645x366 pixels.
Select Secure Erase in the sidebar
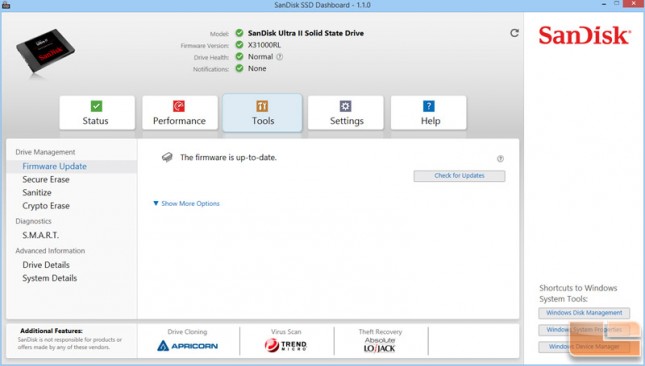click(x=46, y=180)
